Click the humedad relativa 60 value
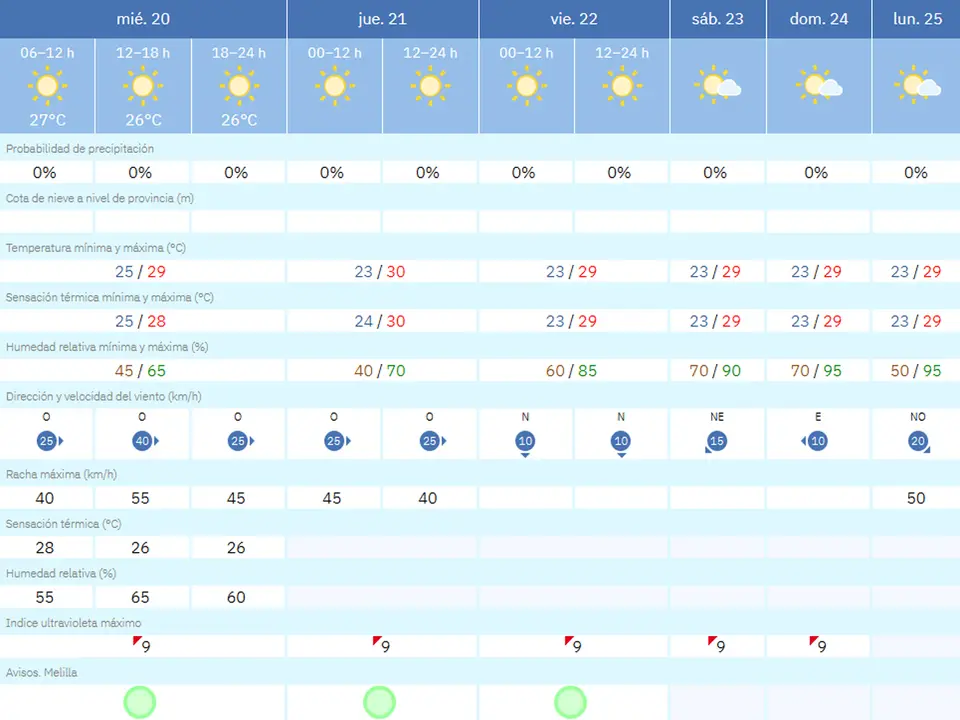Image resolution: width=960 pixels, height=720 pixels. (x=236, y=597)
